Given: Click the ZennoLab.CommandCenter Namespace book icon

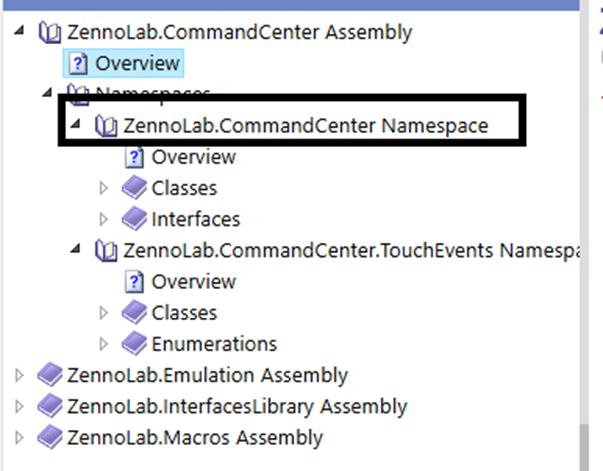Looking at the screenshot, I should tap(106, 126).
